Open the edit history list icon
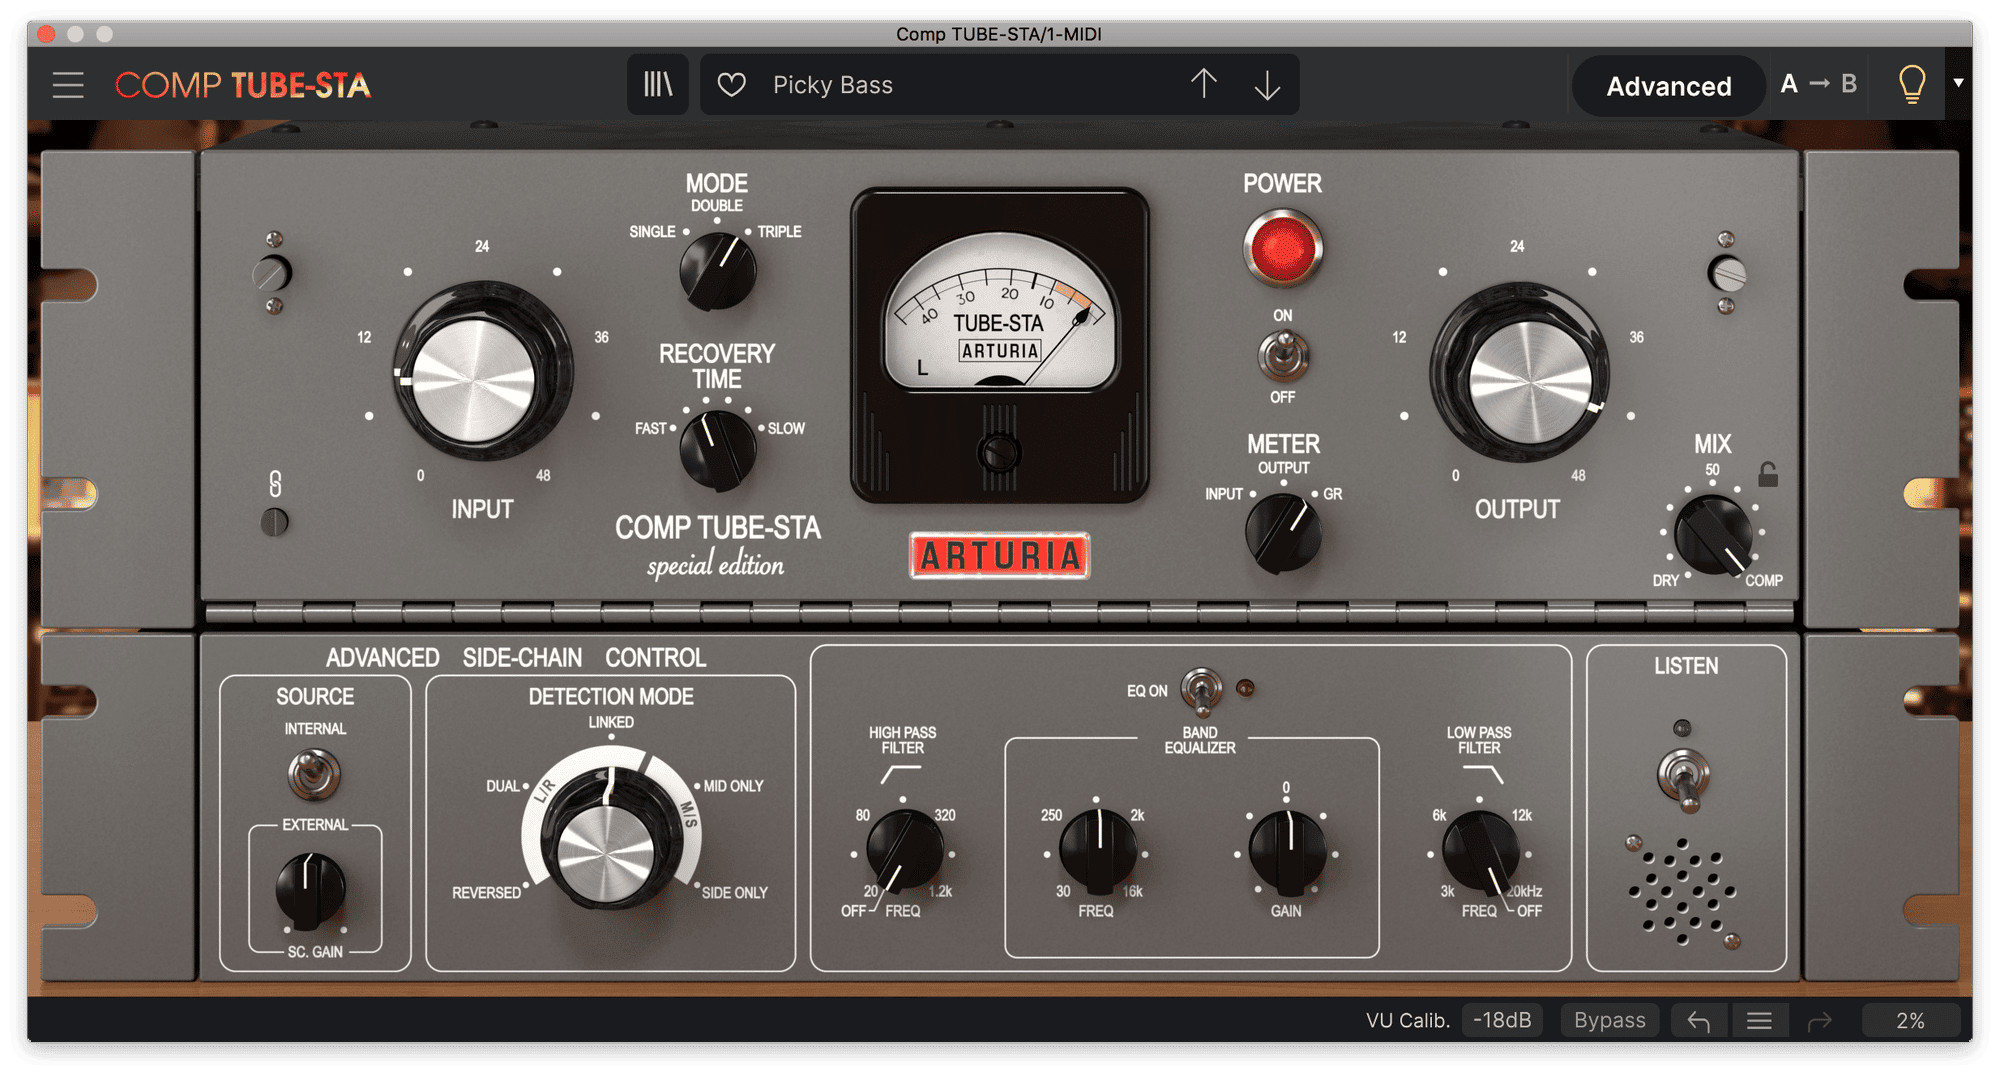 [1759, 1021]
